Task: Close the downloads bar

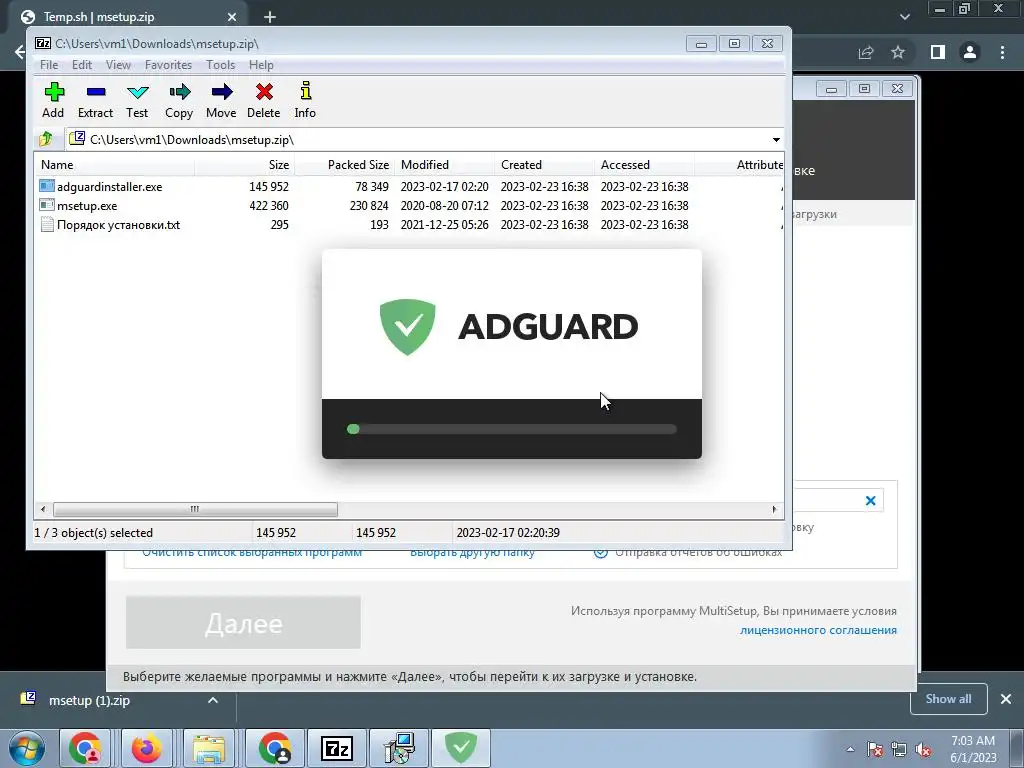Action: click(x=1006, y=699)
